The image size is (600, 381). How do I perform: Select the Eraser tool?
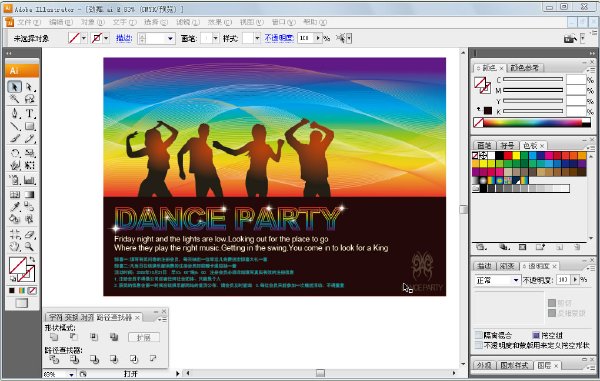click(29, 234)
